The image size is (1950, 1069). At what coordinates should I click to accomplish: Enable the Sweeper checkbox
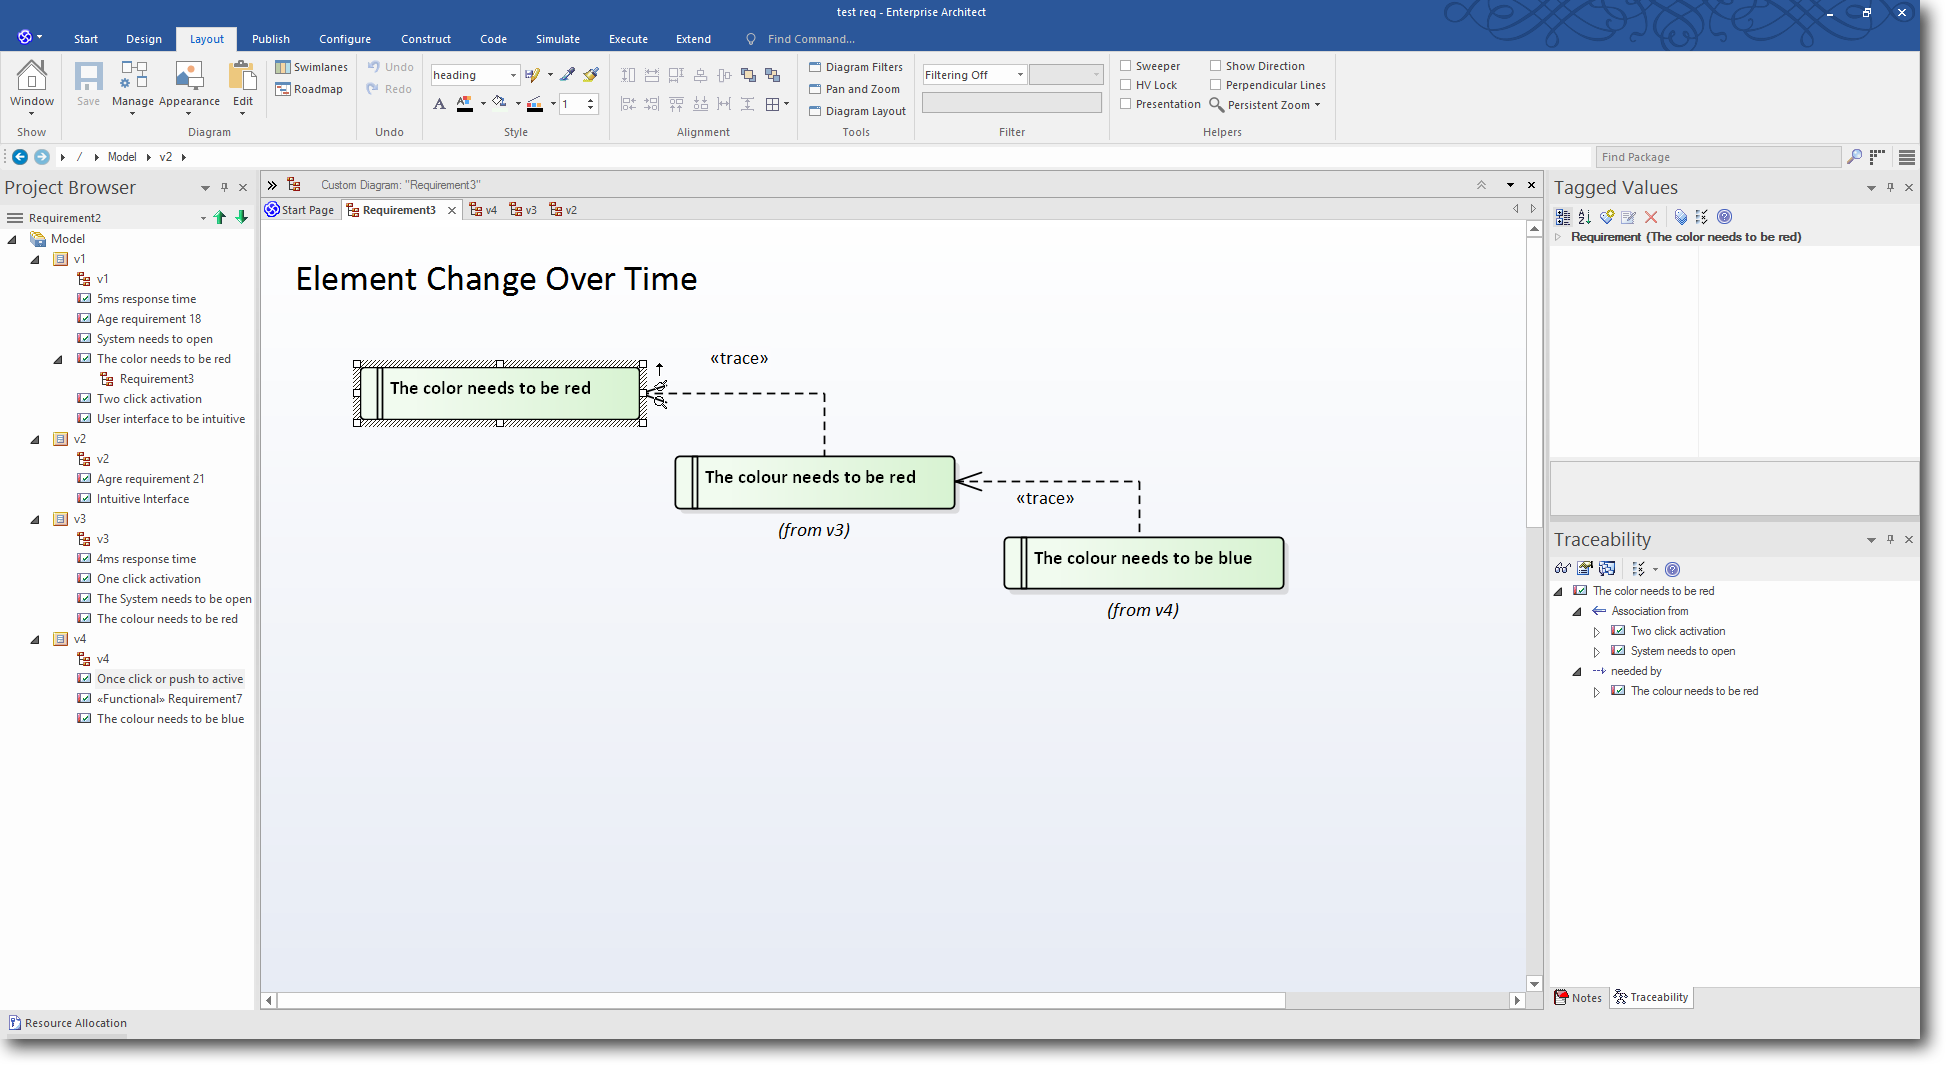pos(1126,66)
